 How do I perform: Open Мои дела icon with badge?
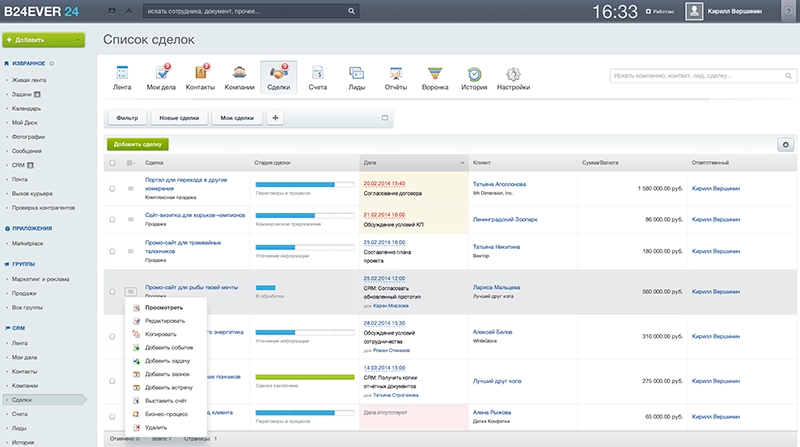tap(161, 77)
